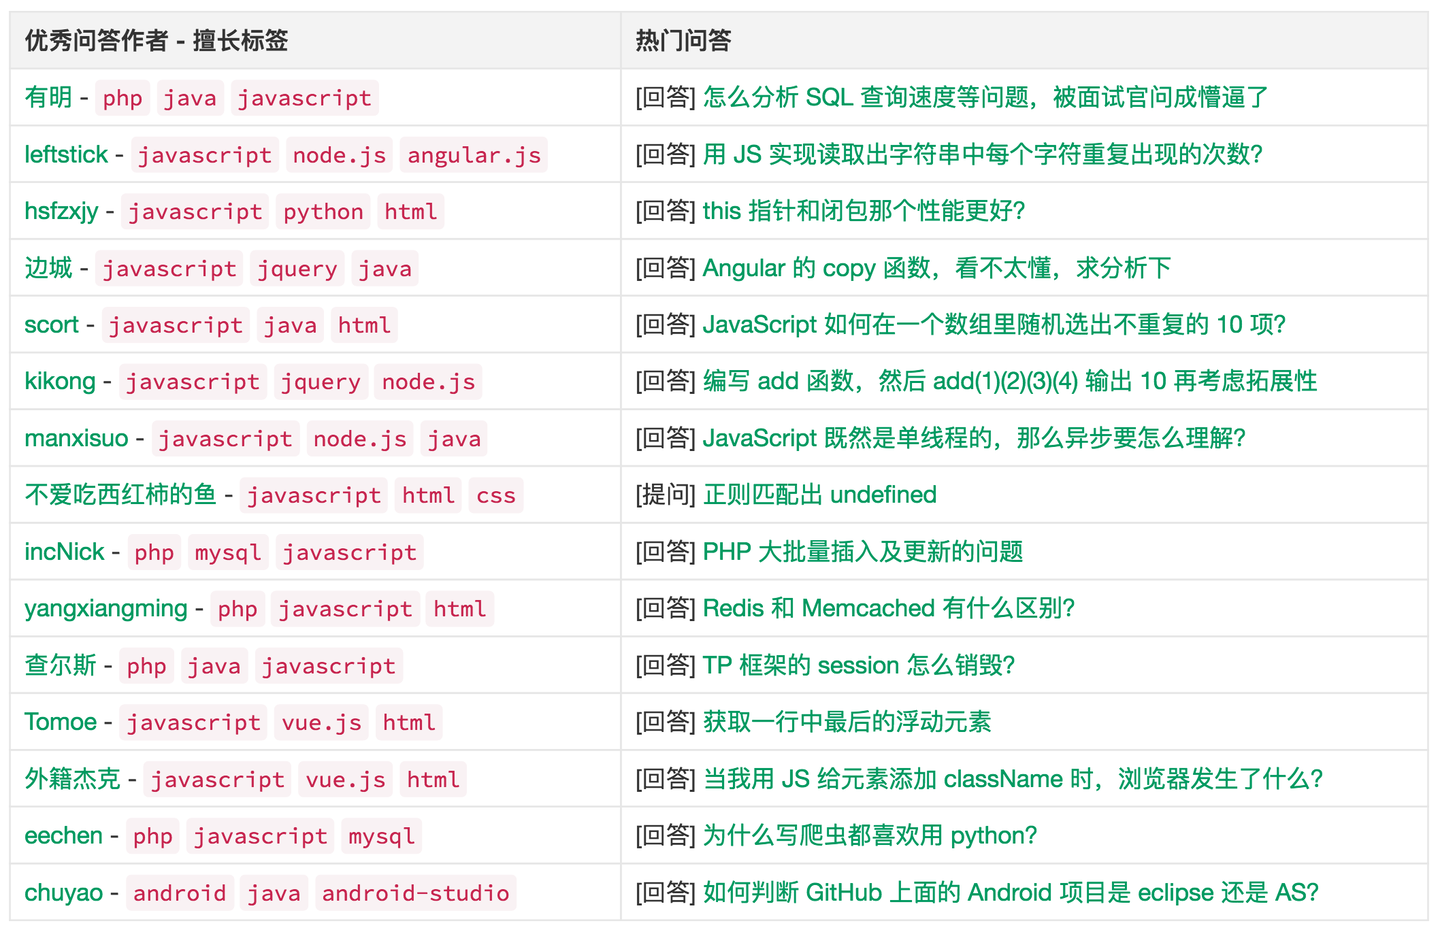Viewport: 1440px width, 932px height.
Task: Open 为什么写爬虫都喜欢用 python question
Action: 869,835
